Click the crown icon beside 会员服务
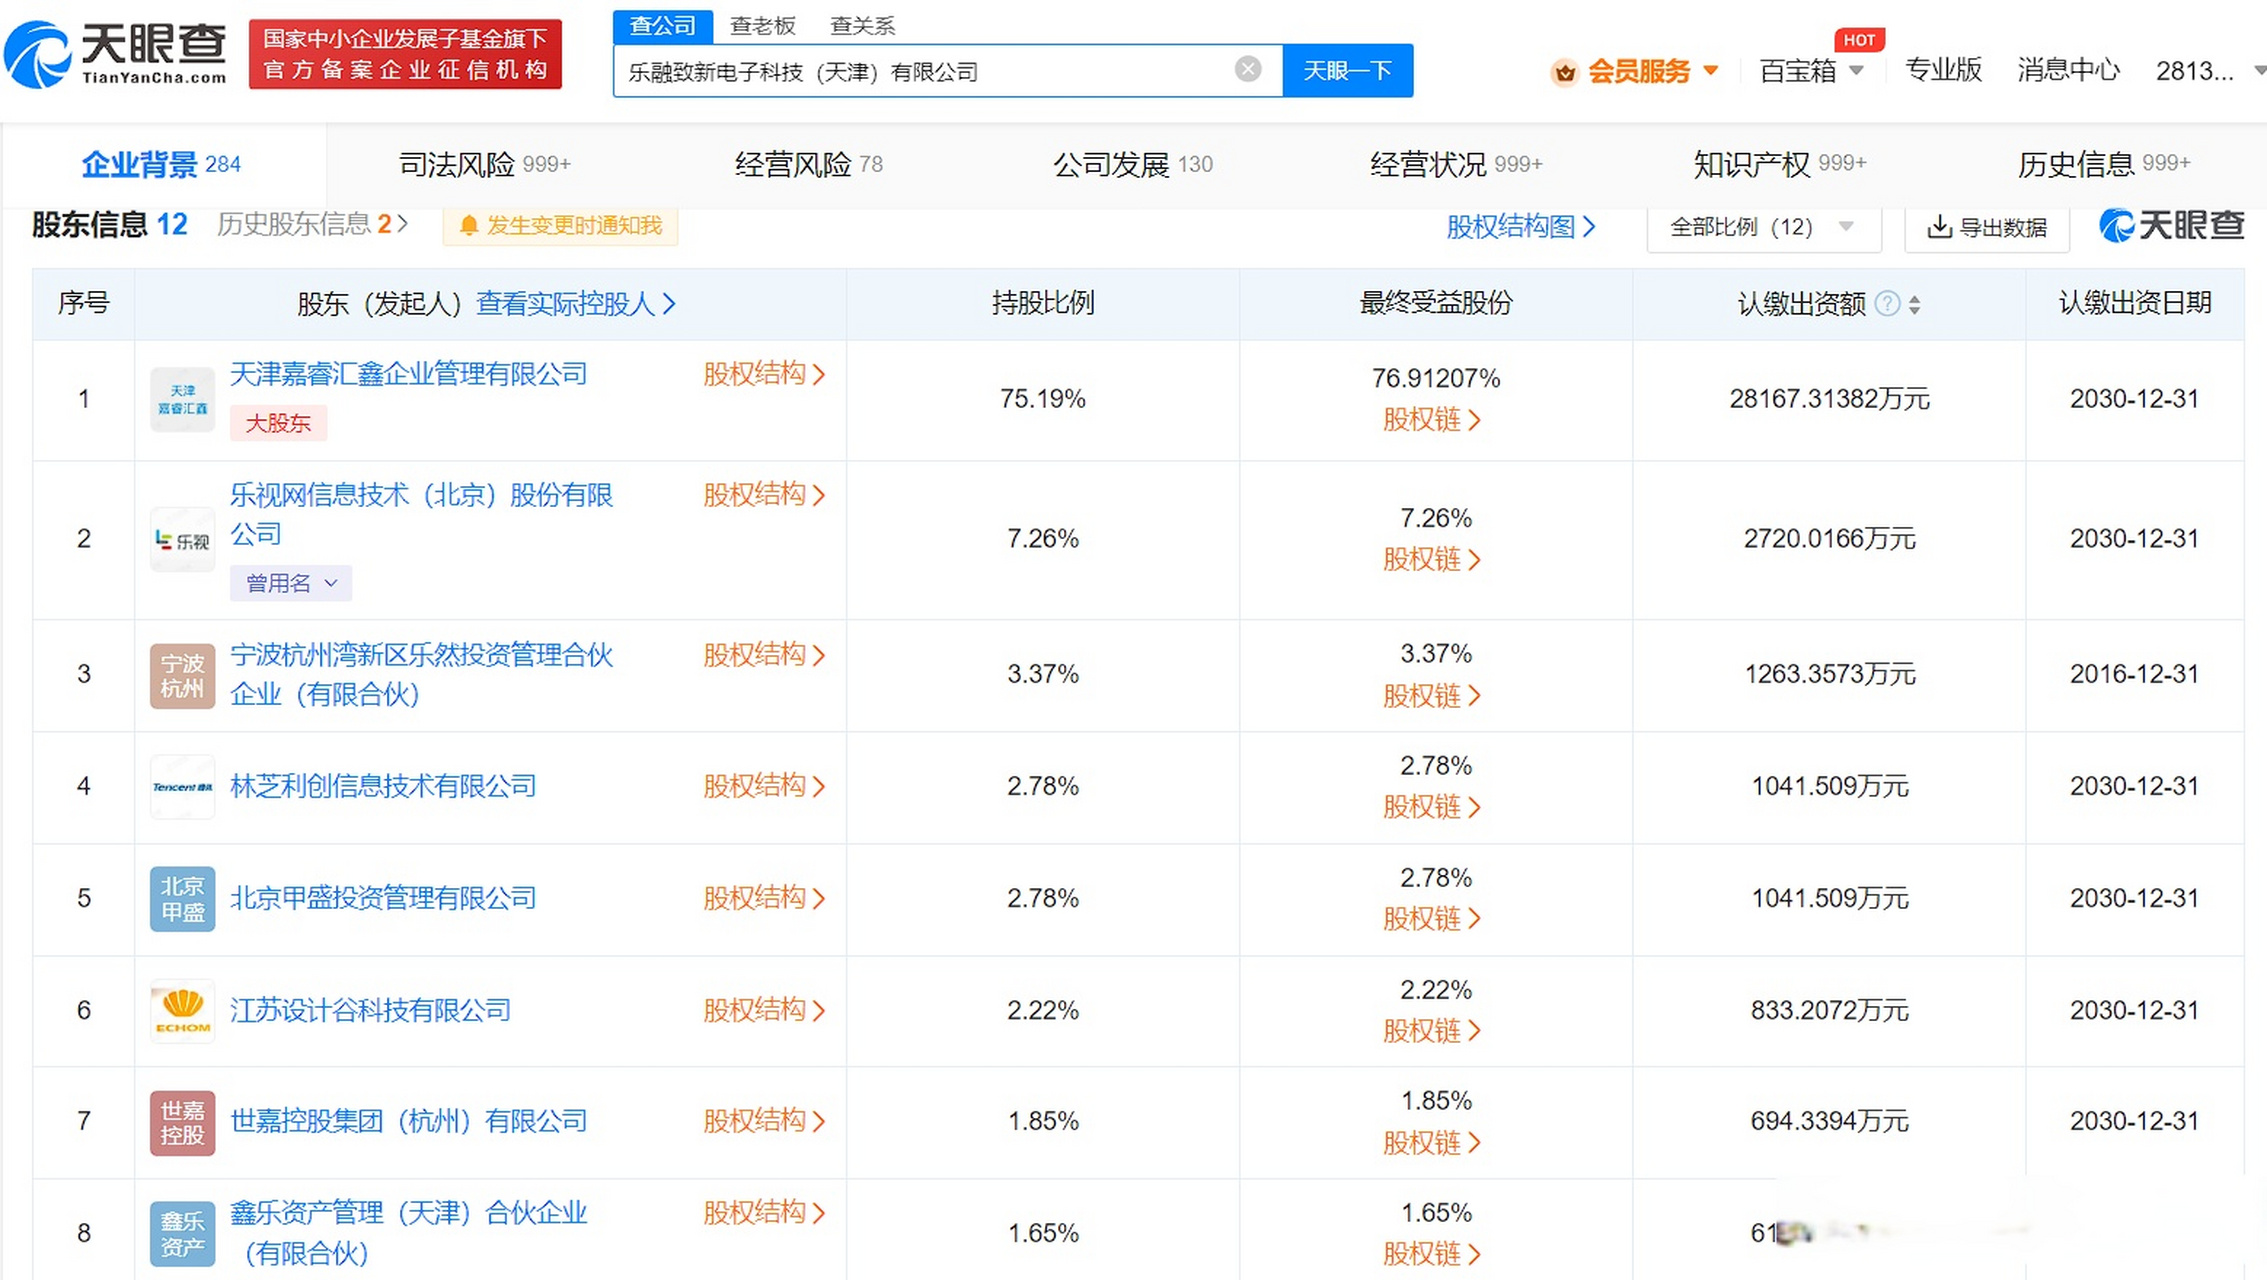 (x=1564, y=71)
